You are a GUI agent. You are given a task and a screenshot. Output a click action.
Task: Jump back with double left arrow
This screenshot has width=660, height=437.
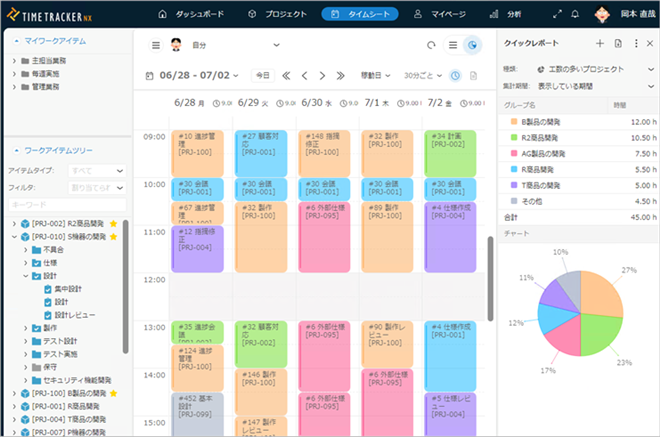(286, 76)
